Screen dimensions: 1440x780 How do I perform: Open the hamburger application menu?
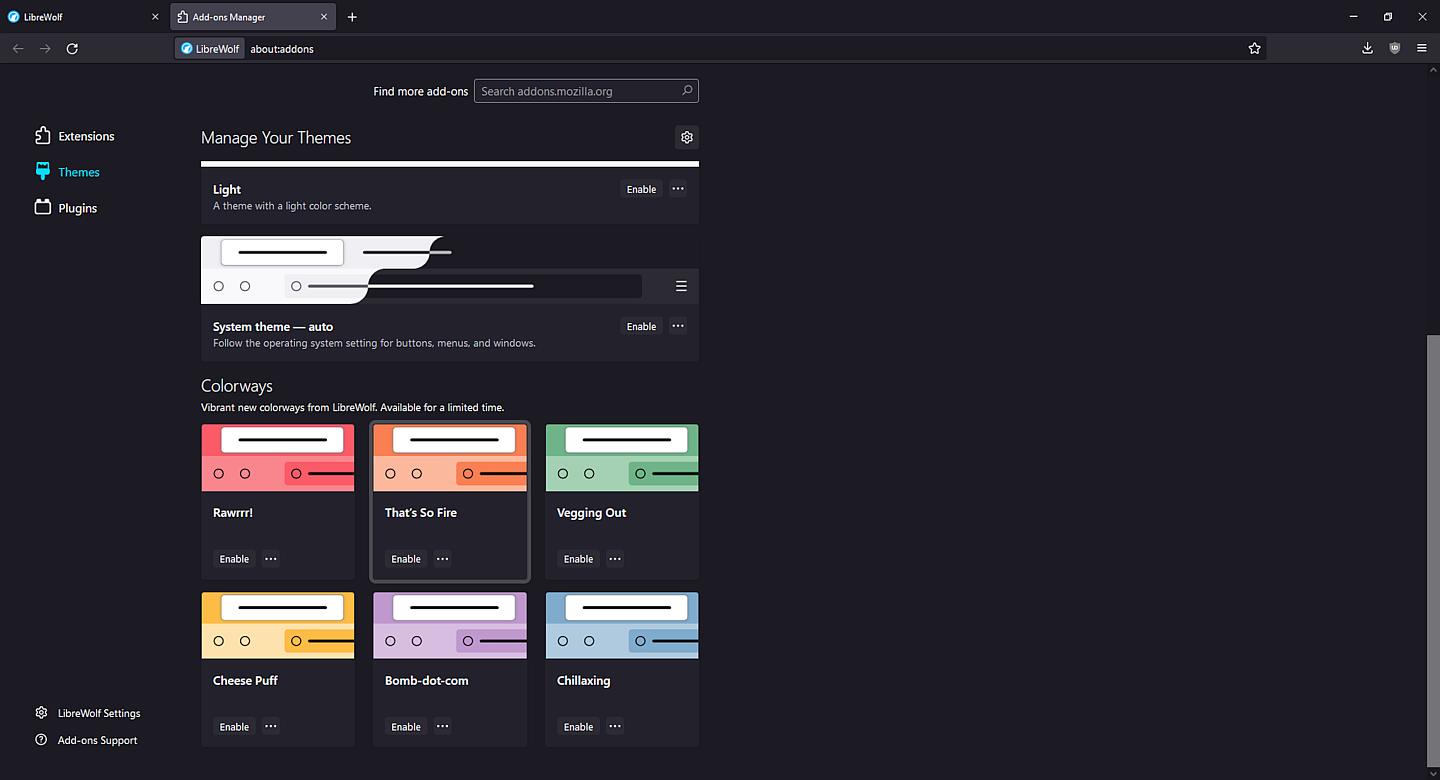1421,48
